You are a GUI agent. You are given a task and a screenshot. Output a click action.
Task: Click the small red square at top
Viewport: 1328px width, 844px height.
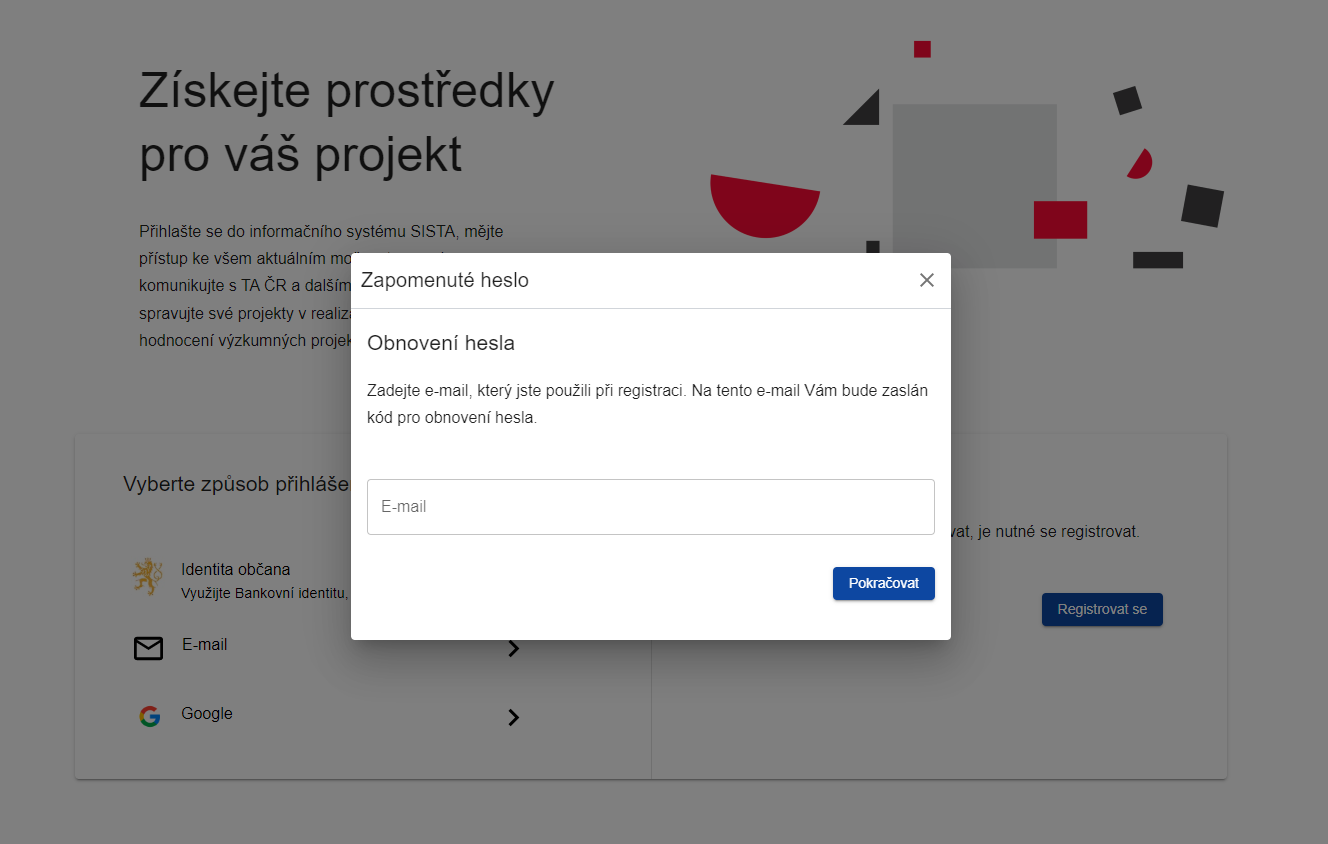pyautogui.click(x=922, y=49)
